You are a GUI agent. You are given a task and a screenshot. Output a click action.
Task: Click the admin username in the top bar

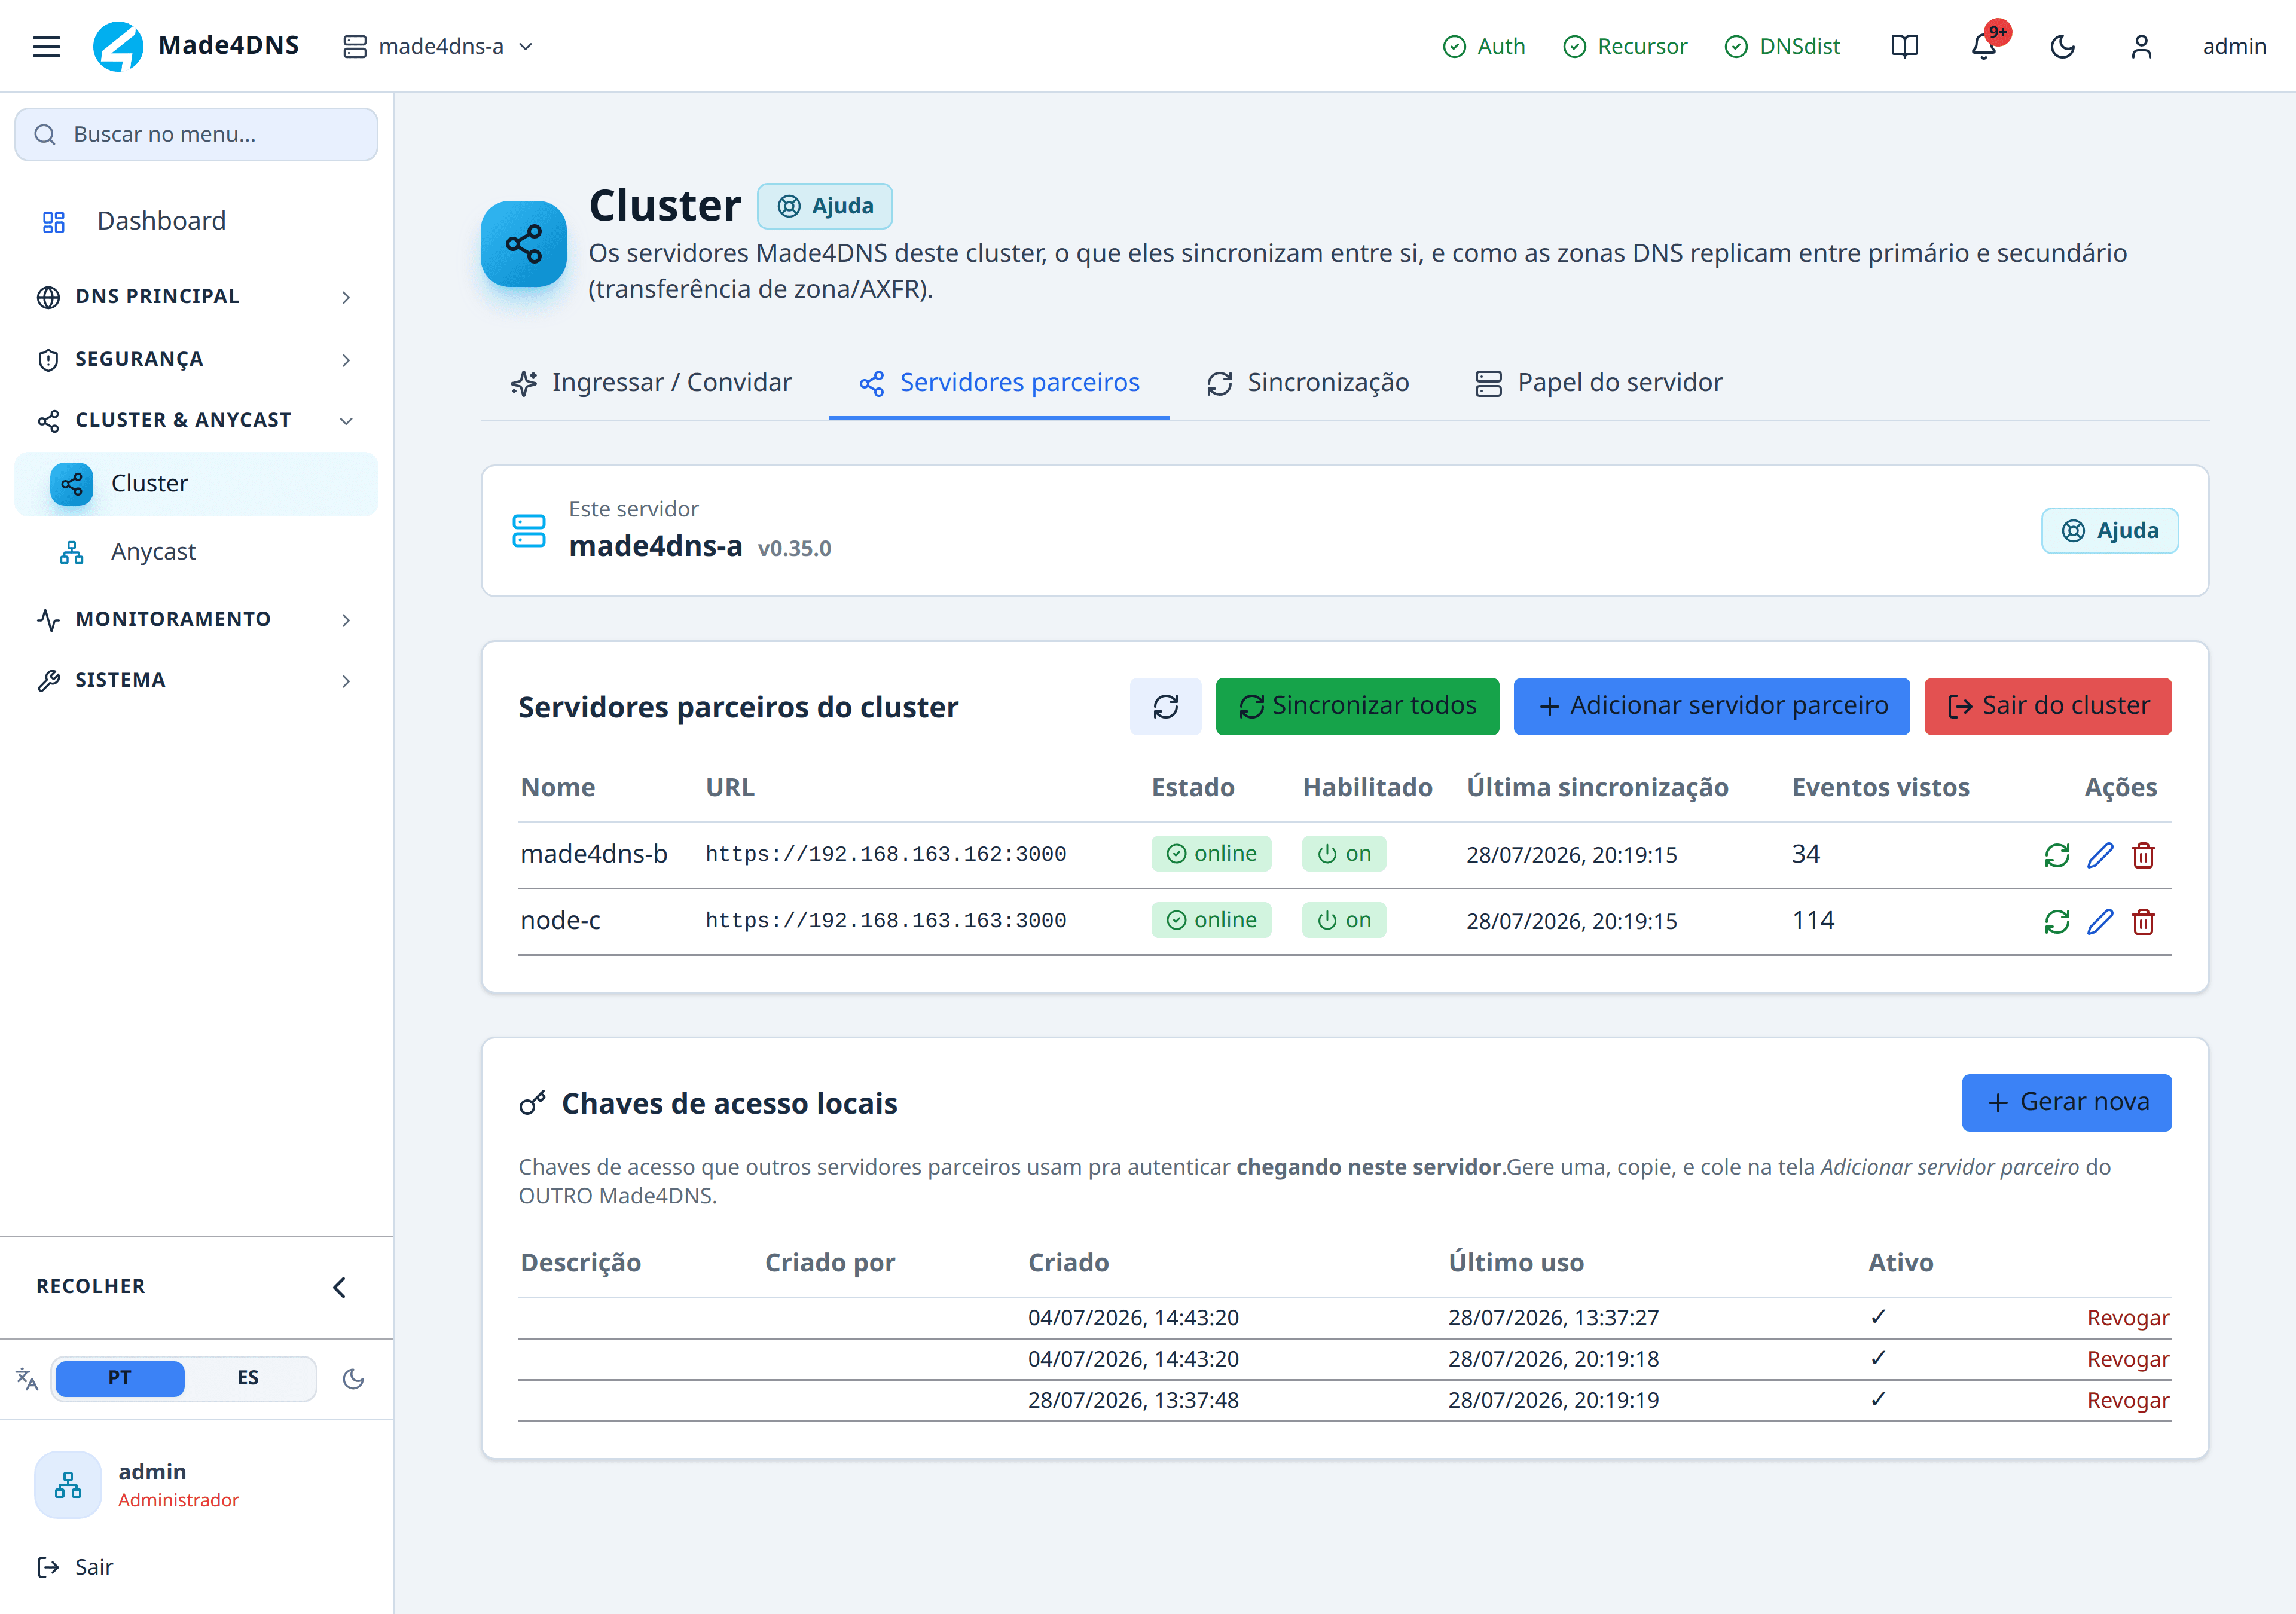[2234, 46]
